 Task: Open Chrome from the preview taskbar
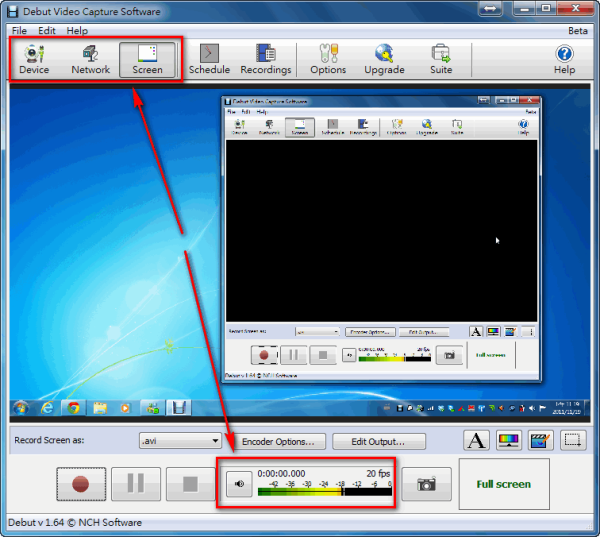click(x=73, y=408)
